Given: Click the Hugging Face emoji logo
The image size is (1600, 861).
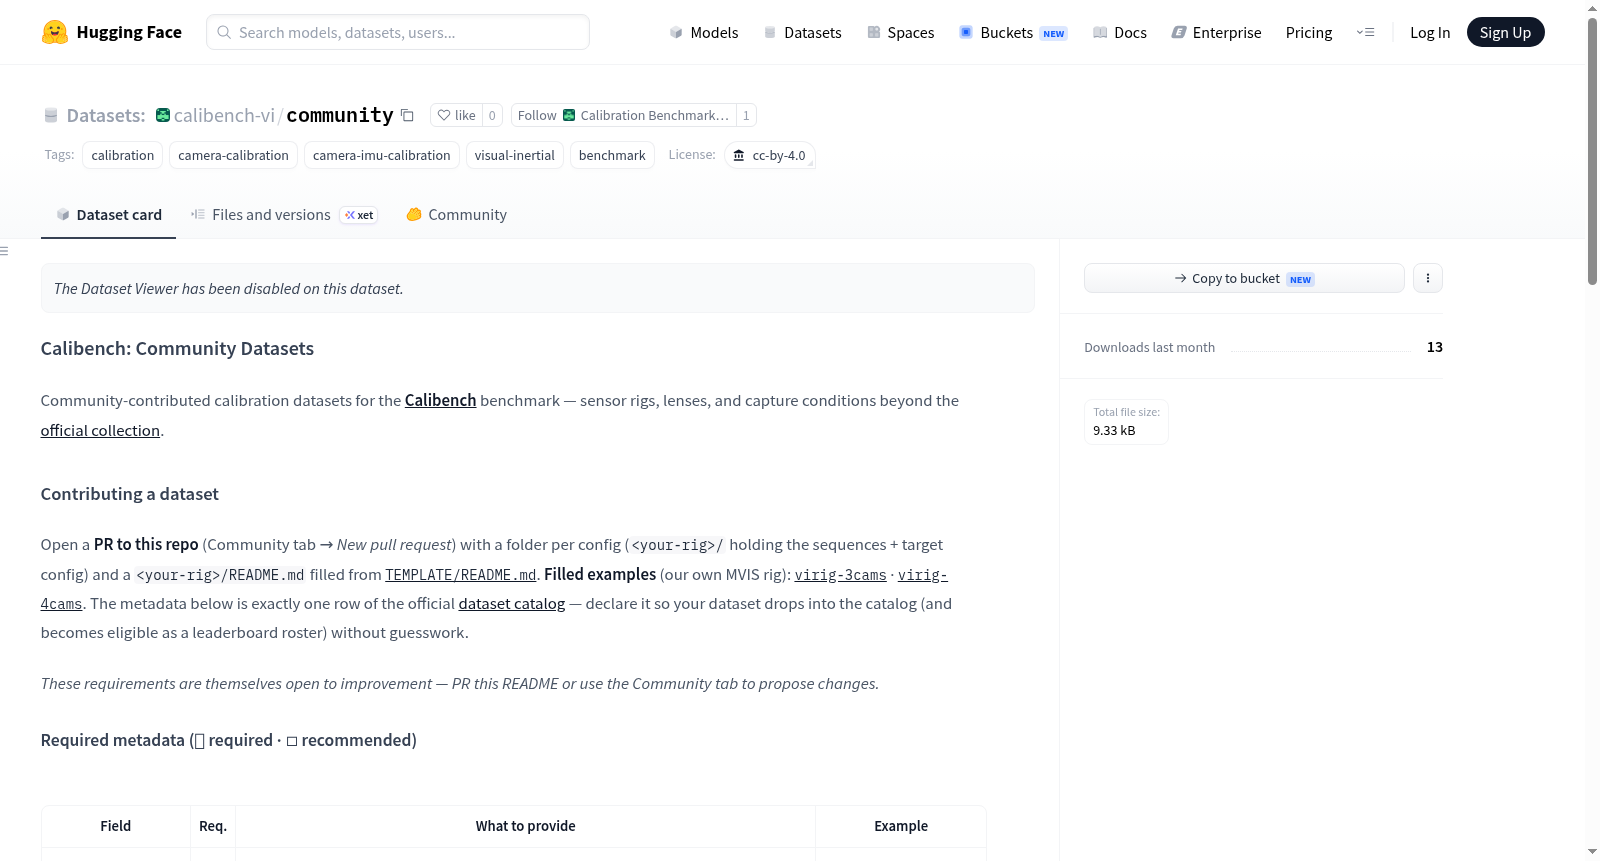Looking at the screenshot, I should pyautogui.click(x=55, y=32).
